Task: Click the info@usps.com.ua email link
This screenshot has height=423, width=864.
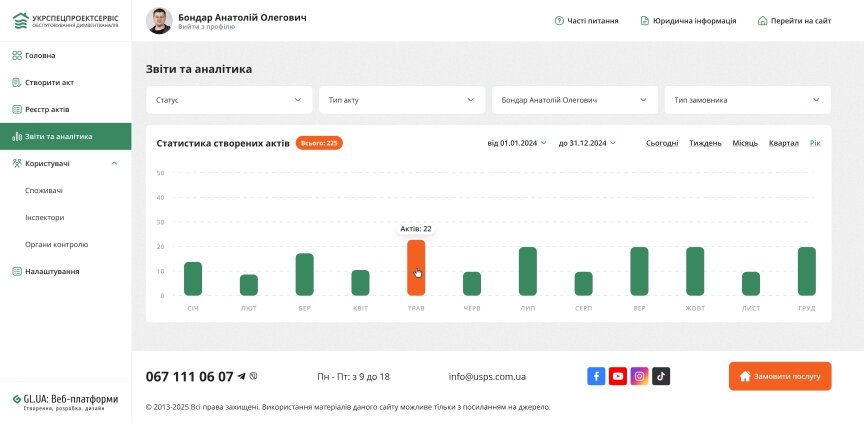Action: pyautogui.click(x=487, y=377)
